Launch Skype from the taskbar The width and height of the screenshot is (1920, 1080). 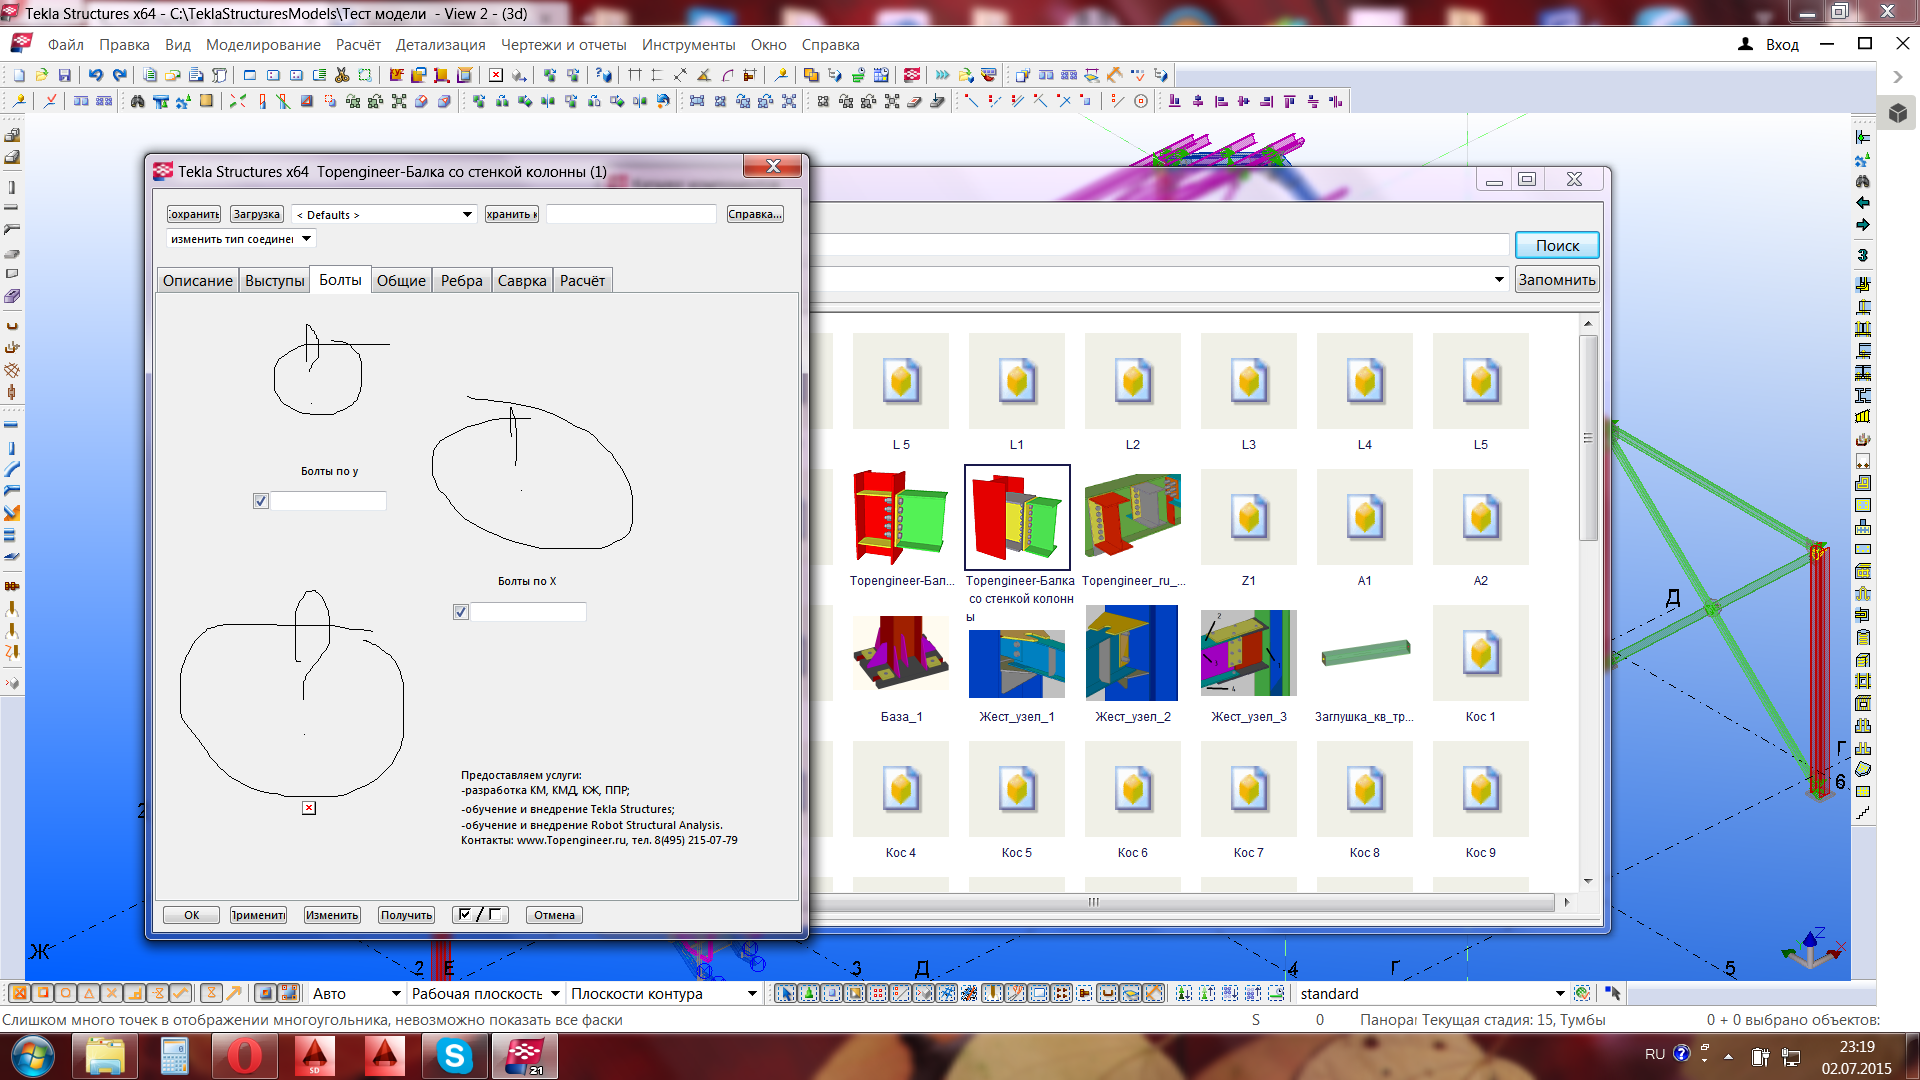(454, 1056)
